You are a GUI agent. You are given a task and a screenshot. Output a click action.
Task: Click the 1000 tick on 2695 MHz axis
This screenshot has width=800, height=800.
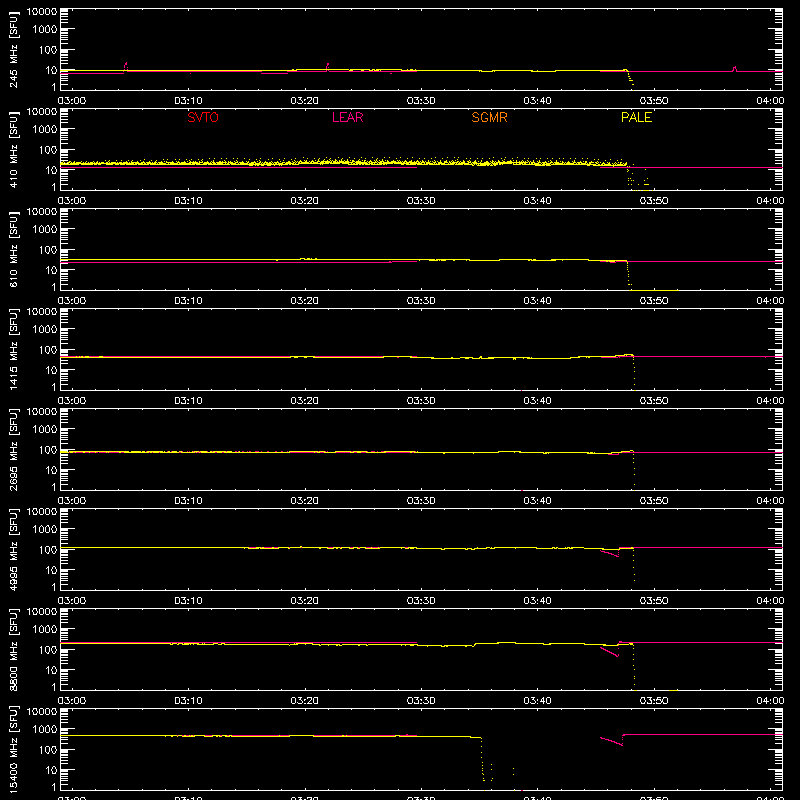click(x=45, y=430)
